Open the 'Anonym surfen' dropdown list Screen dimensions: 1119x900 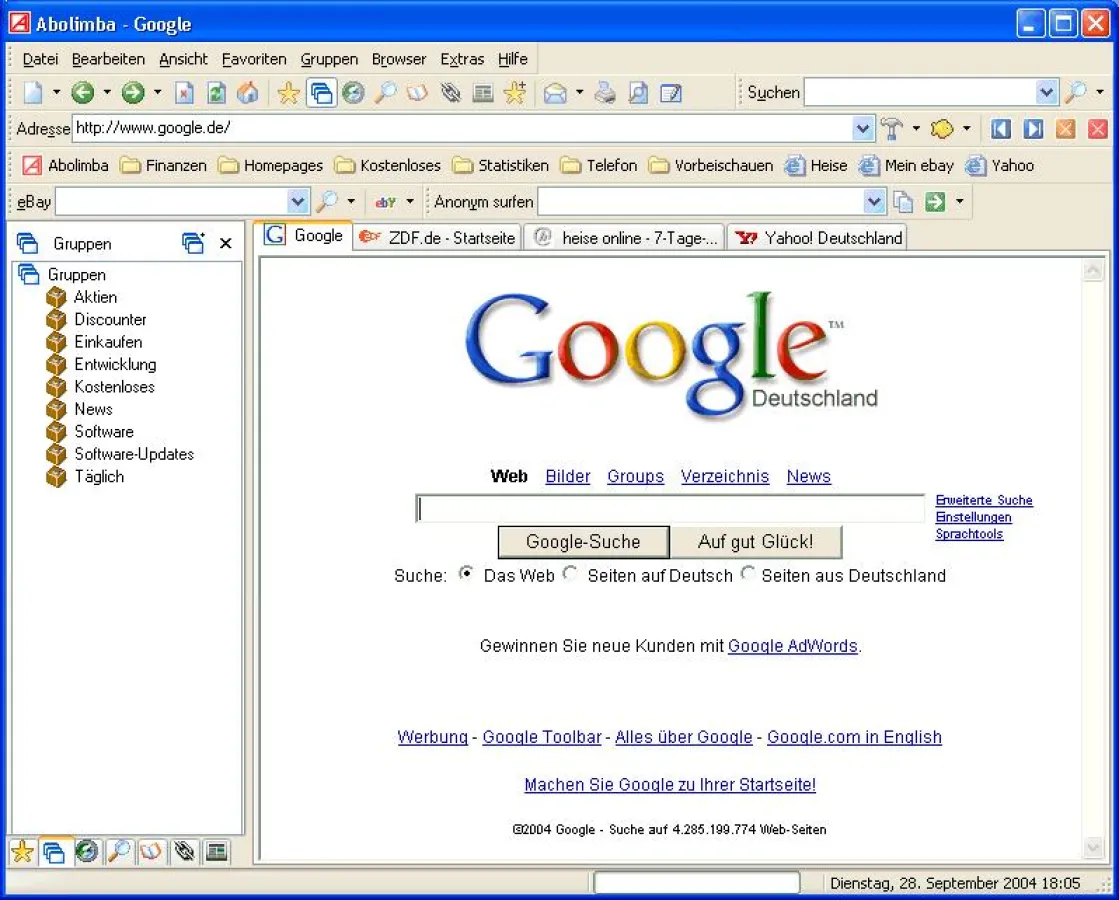[872, 201]
